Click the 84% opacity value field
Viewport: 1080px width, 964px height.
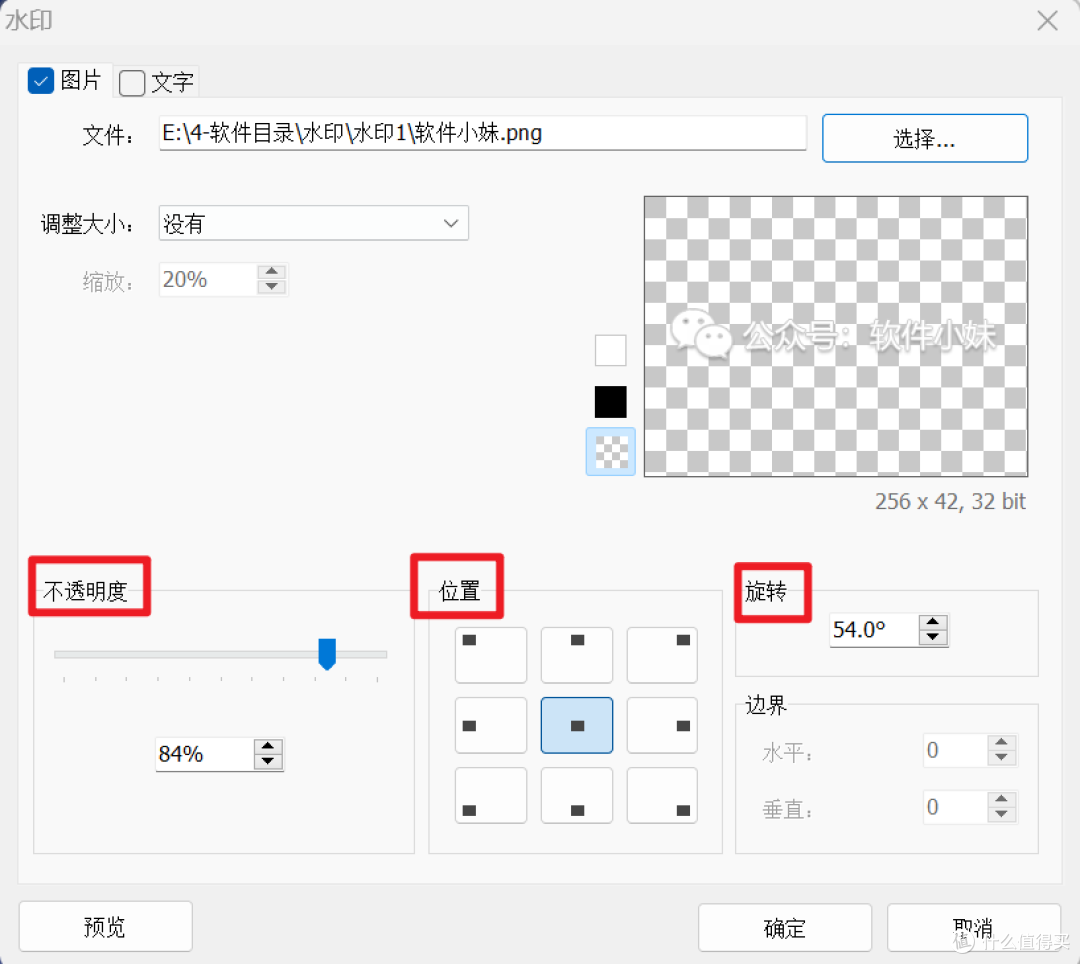click(x=205, y=754)
